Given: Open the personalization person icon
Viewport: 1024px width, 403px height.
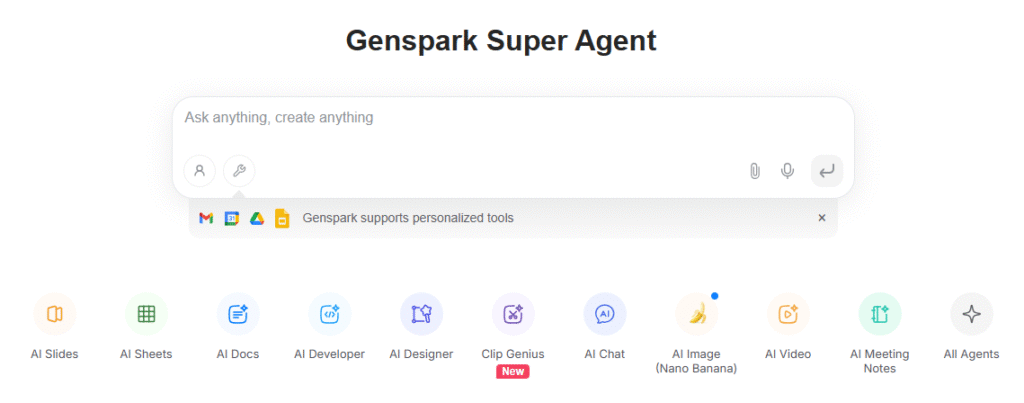Looking at the screenshot, I should click(200, 171).
